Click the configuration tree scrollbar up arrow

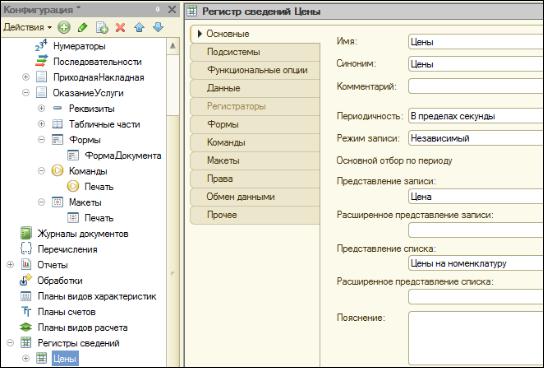(173, 46)
